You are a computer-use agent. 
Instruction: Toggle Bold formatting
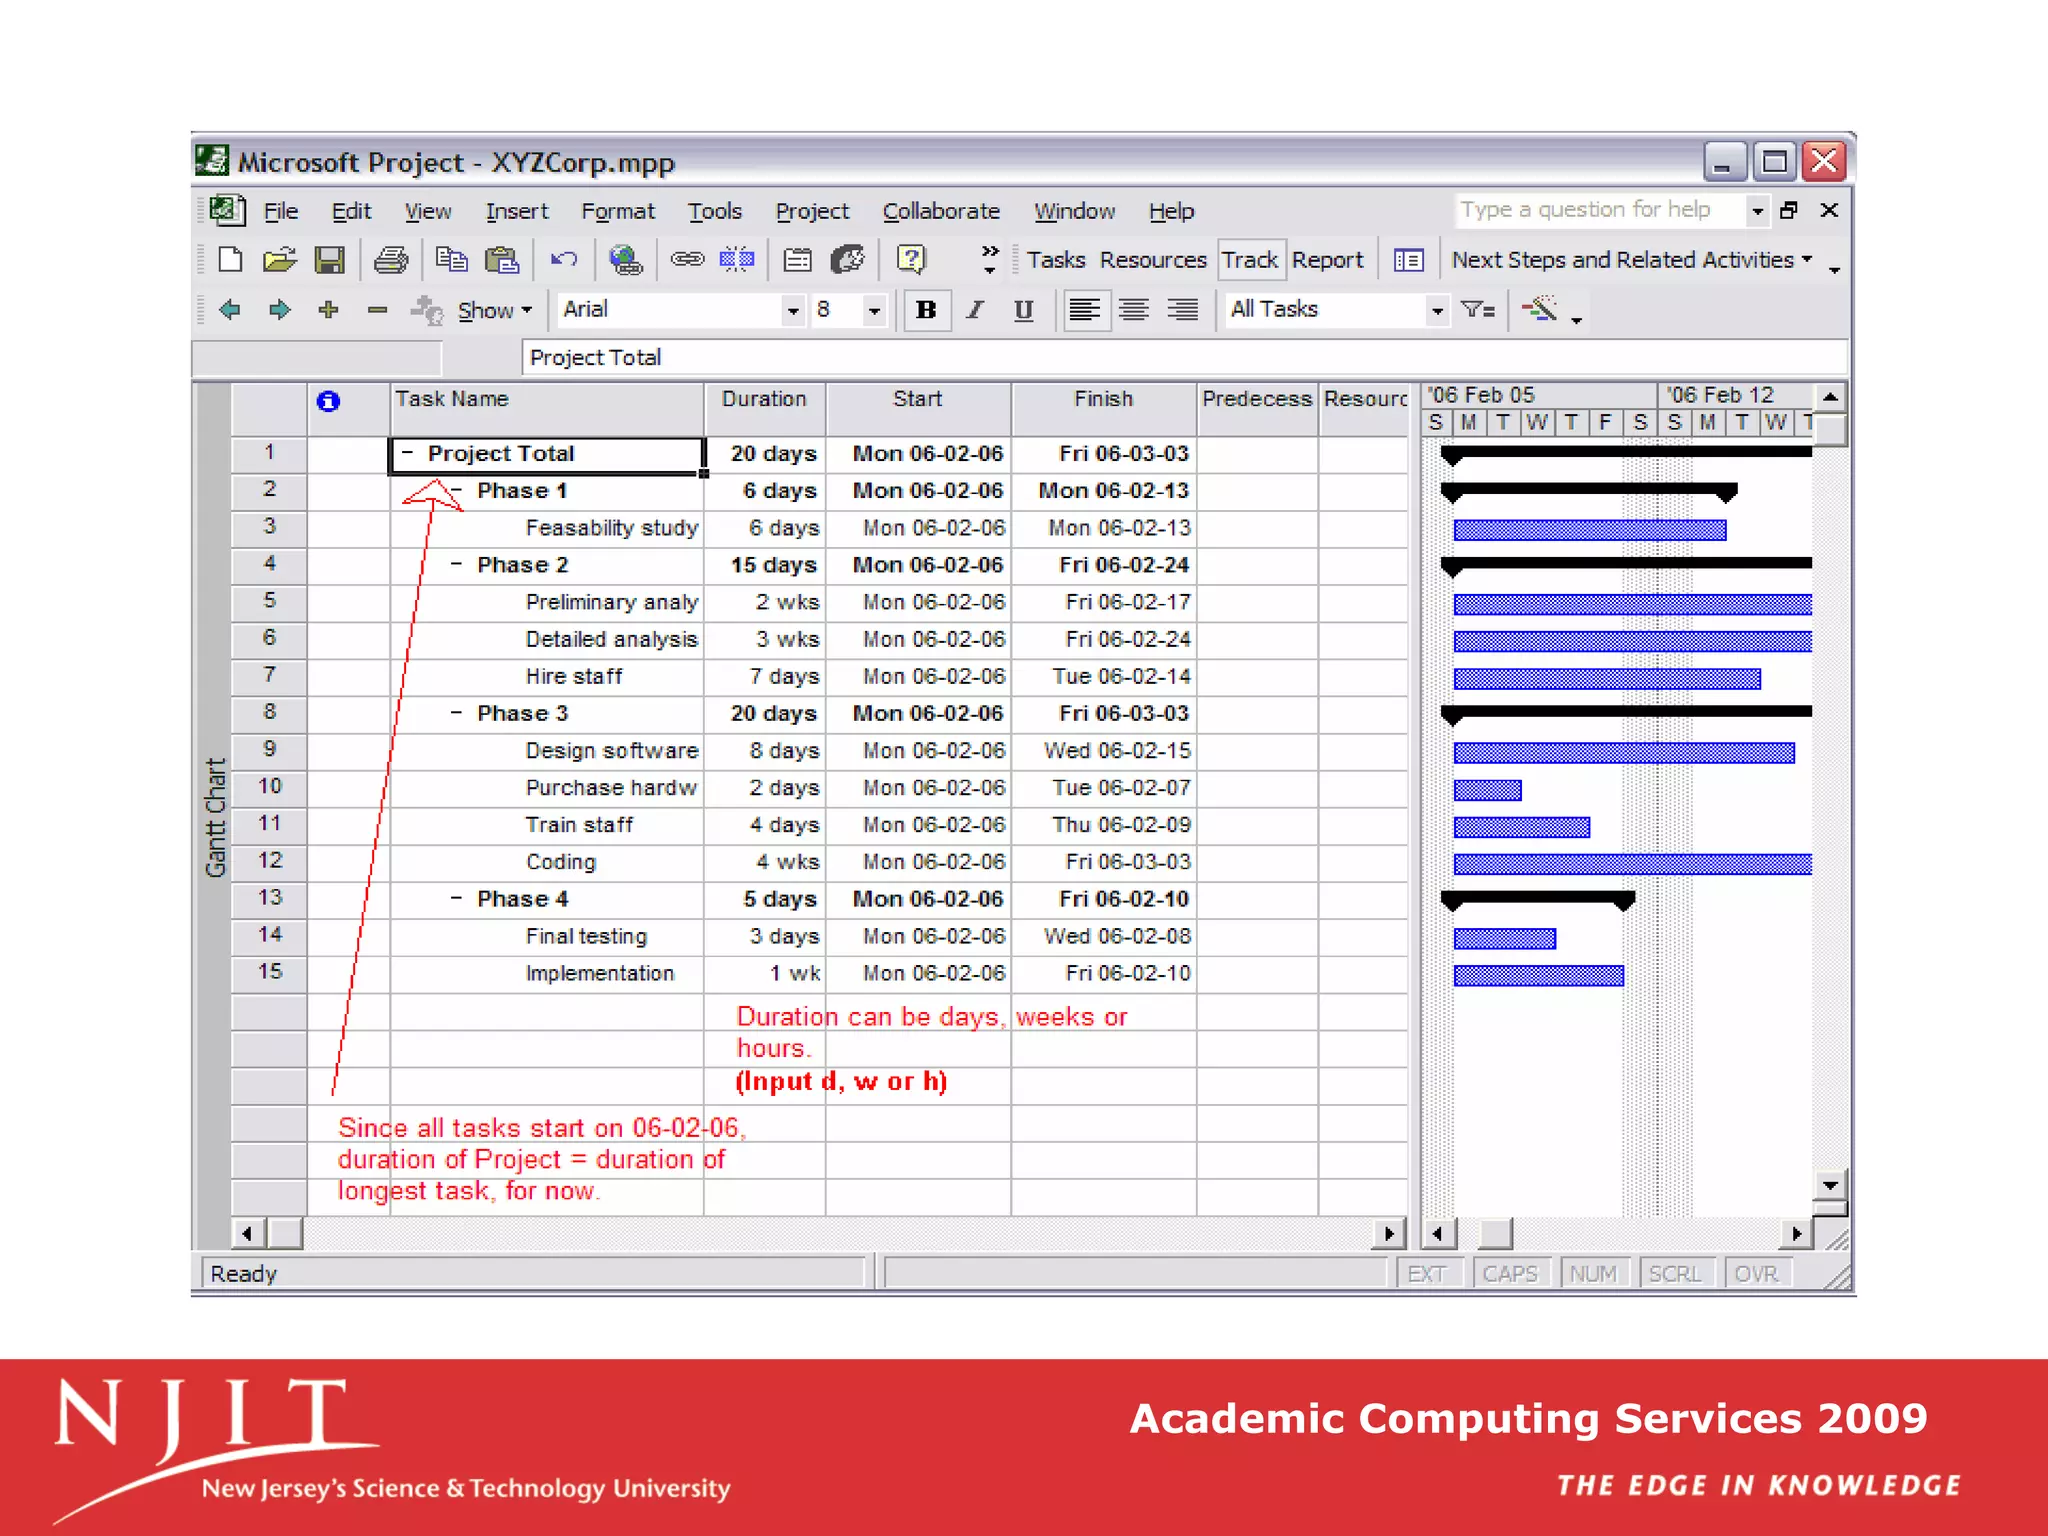[x=926, y=310]
